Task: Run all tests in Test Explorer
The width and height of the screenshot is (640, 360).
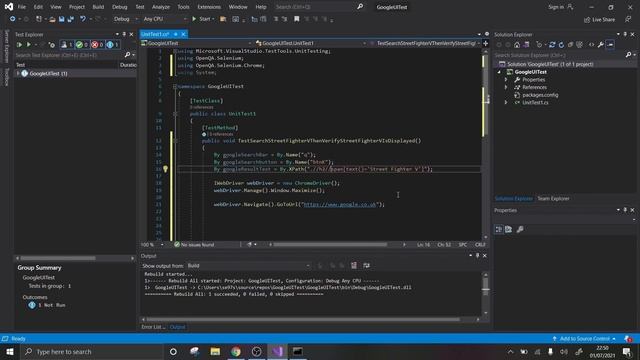Action: click(x=19, y=44)
